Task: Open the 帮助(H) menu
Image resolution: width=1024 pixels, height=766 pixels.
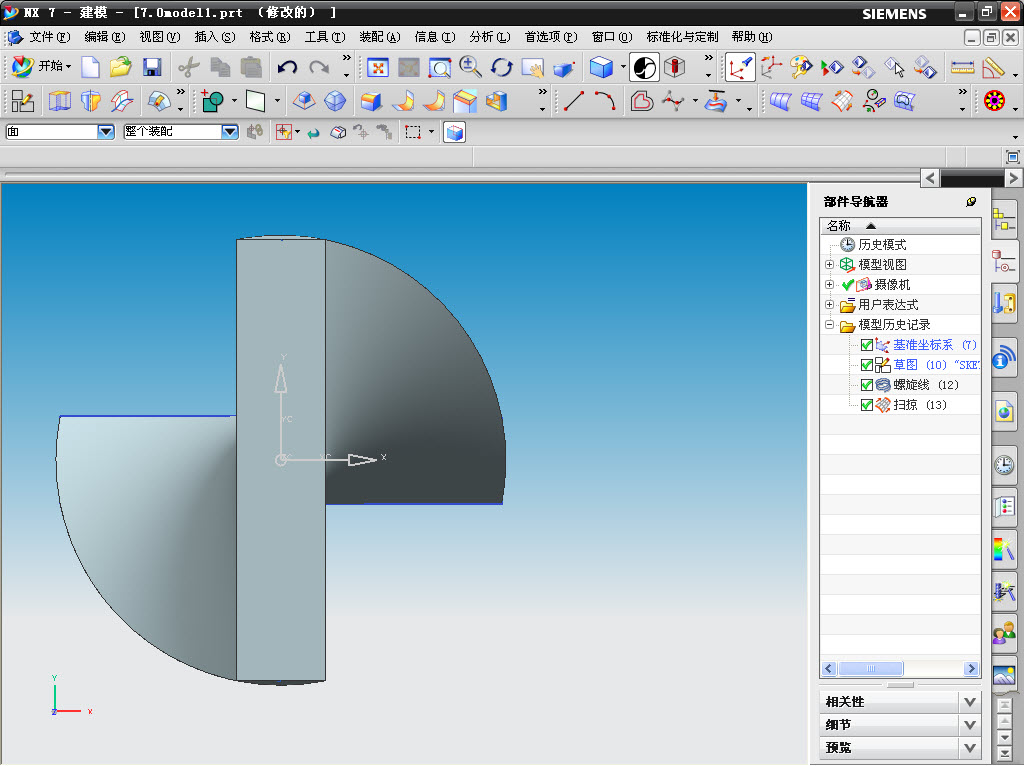Action: click(x=752, y=37)
